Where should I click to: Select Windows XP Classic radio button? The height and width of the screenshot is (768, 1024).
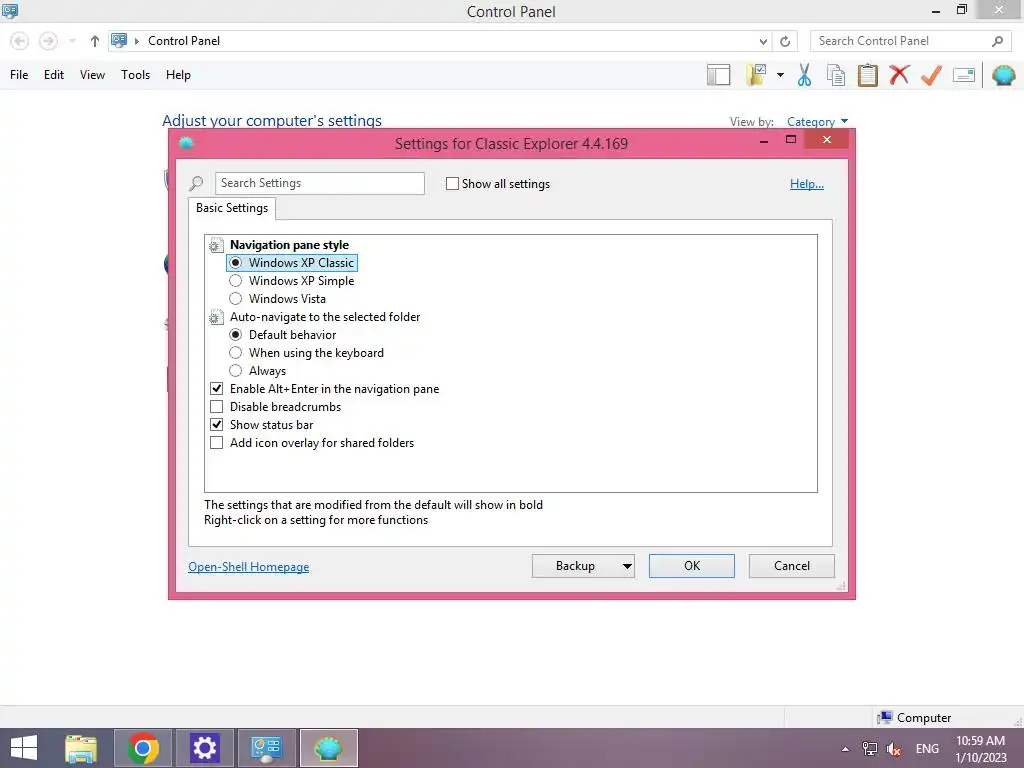[236, 263]
